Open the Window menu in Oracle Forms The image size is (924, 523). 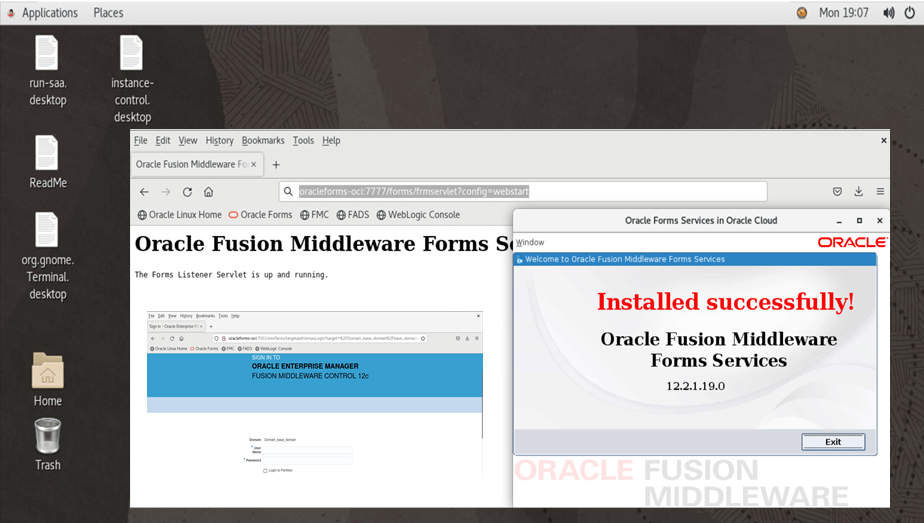point(530,242)
